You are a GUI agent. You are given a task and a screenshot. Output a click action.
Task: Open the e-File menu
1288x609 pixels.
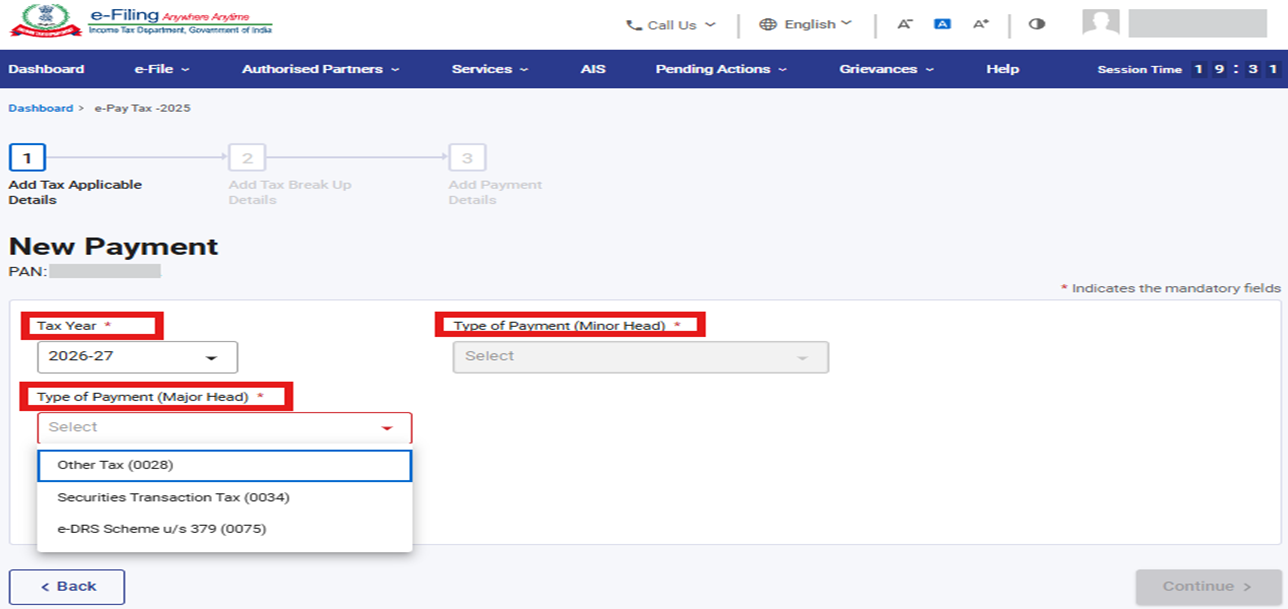pos(161,69)
